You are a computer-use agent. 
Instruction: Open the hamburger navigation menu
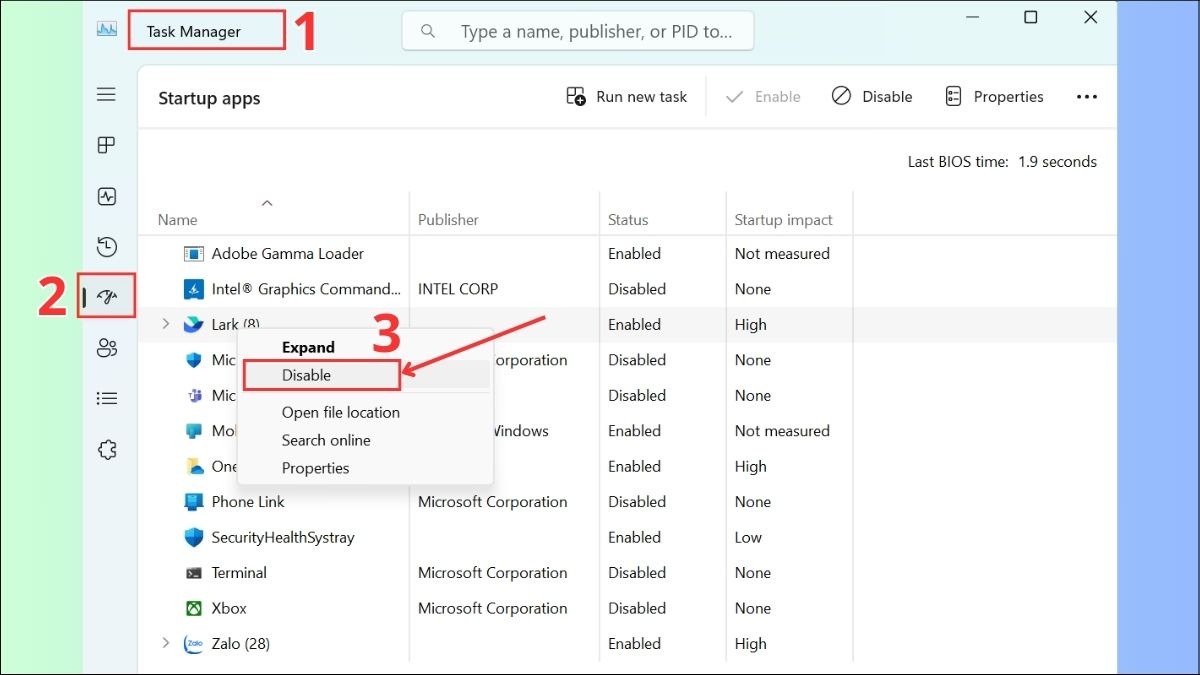click(106, 95)
